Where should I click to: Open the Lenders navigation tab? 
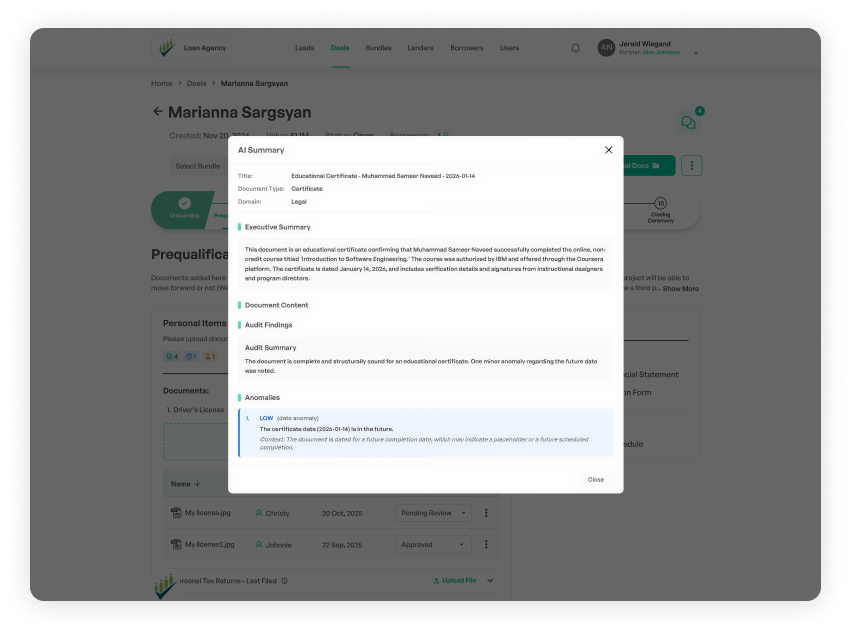pyautogui.click(x=420, y=47)
